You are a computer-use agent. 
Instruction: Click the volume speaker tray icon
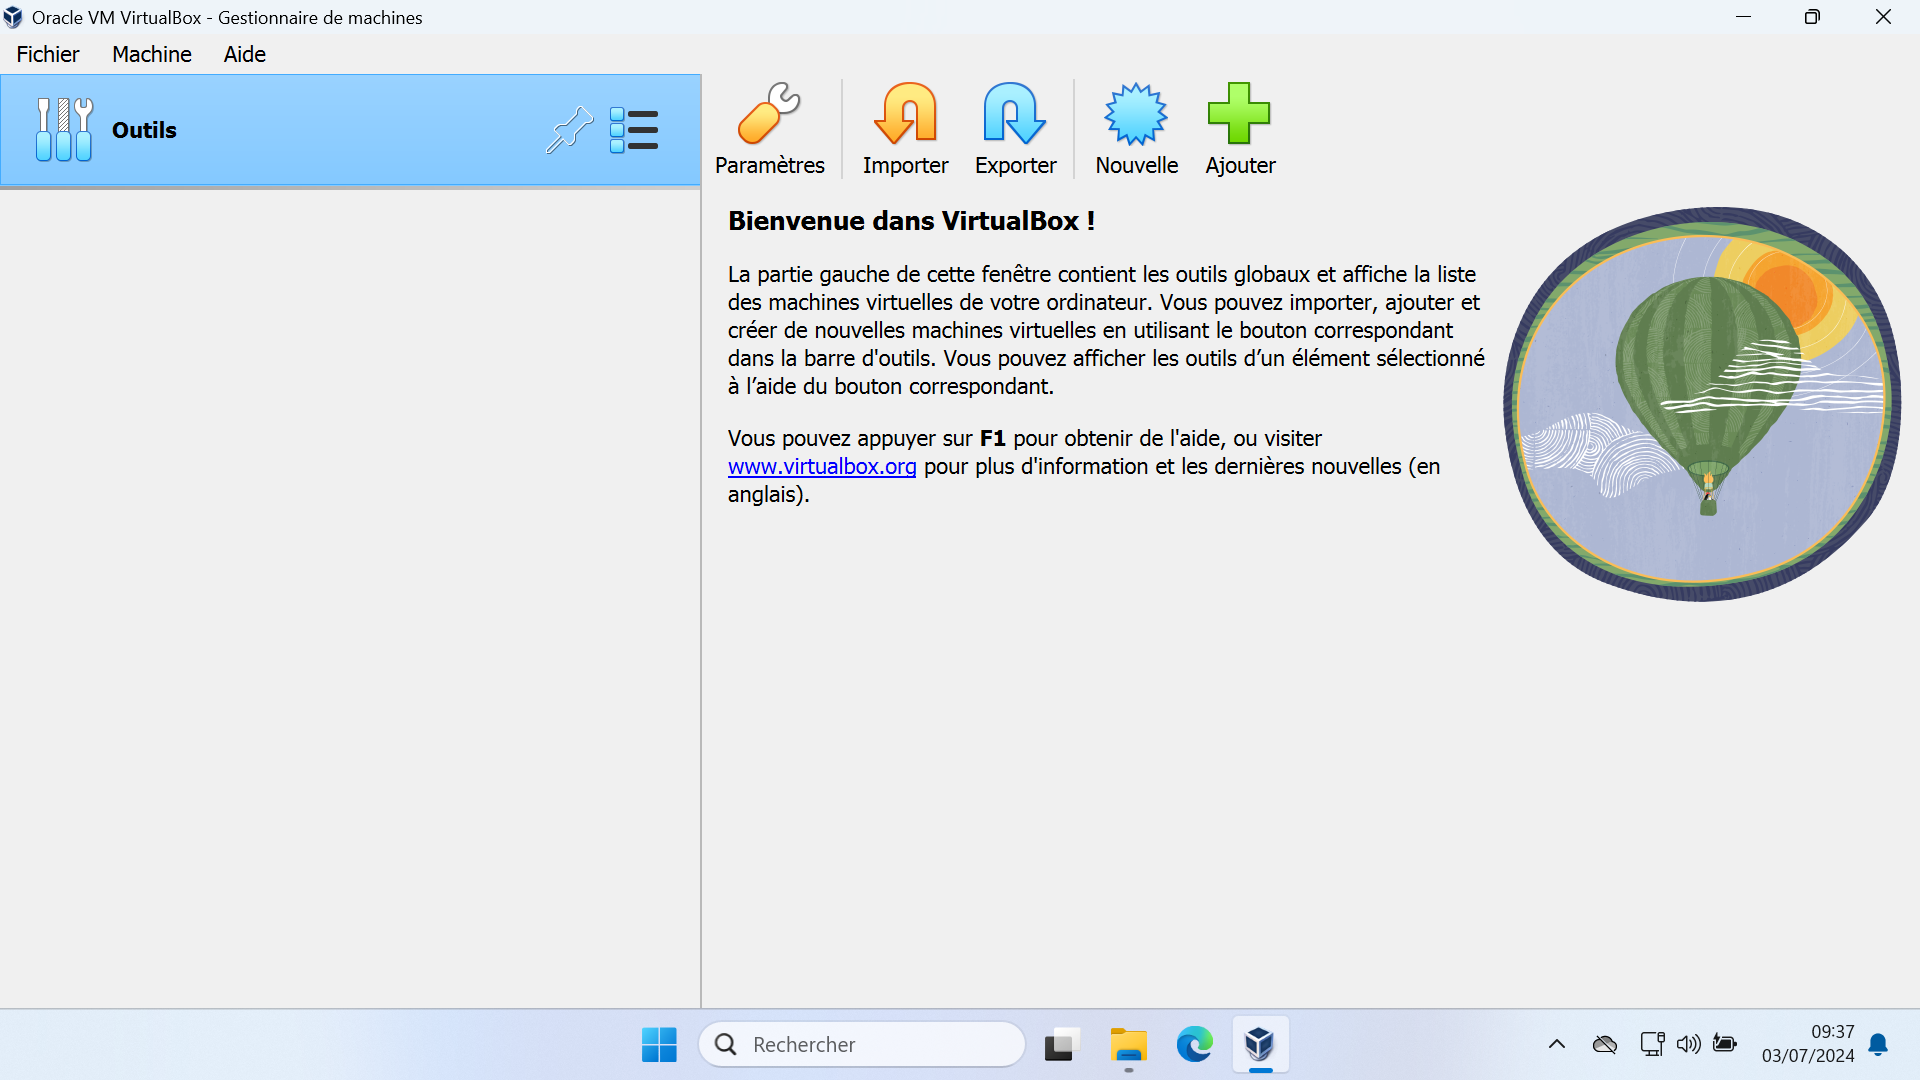[x=1688, y=1045]
